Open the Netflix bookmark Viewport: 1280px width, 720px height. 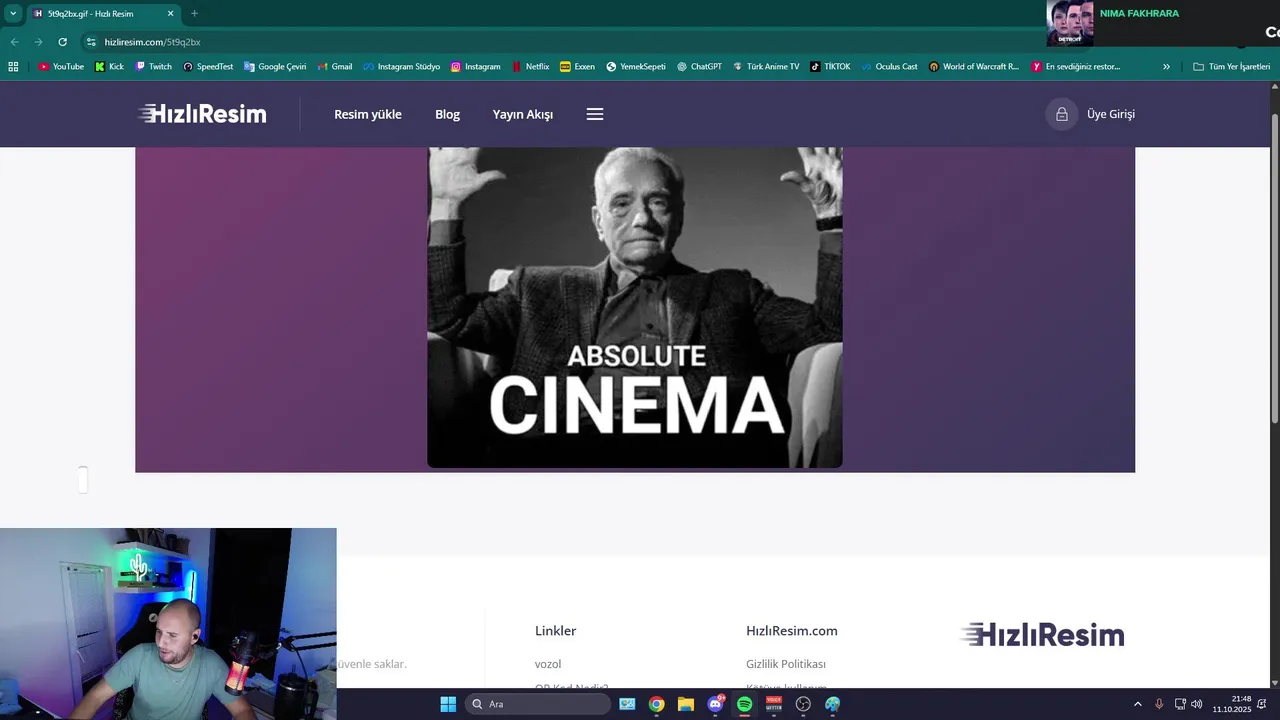(530, 66)
